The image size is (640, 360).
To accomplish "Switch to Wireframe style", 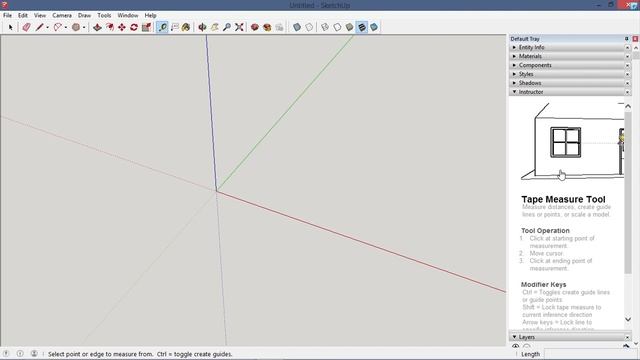I will tap(325, 27).
